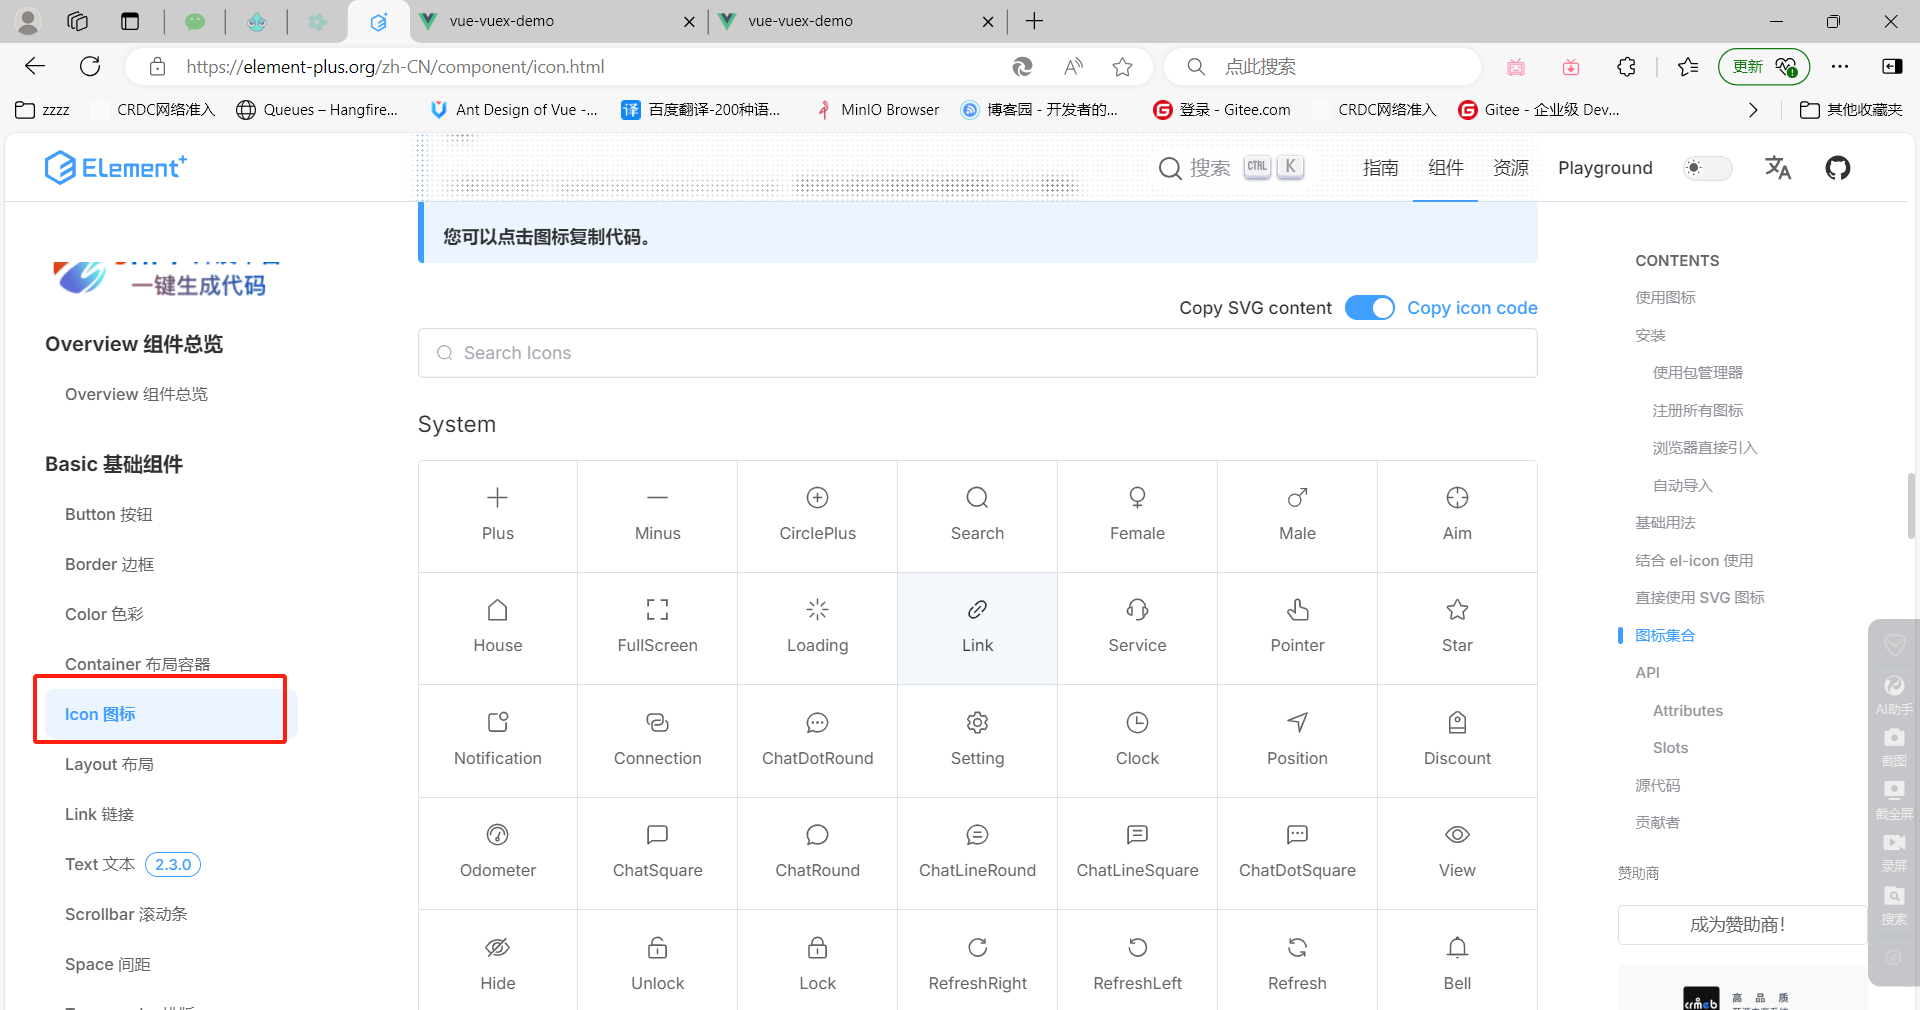Image resolution: width=1920 pixels, height=1010 pixels.
Task: Copy the Setting gear icon
Action: (x=977, y=741)
